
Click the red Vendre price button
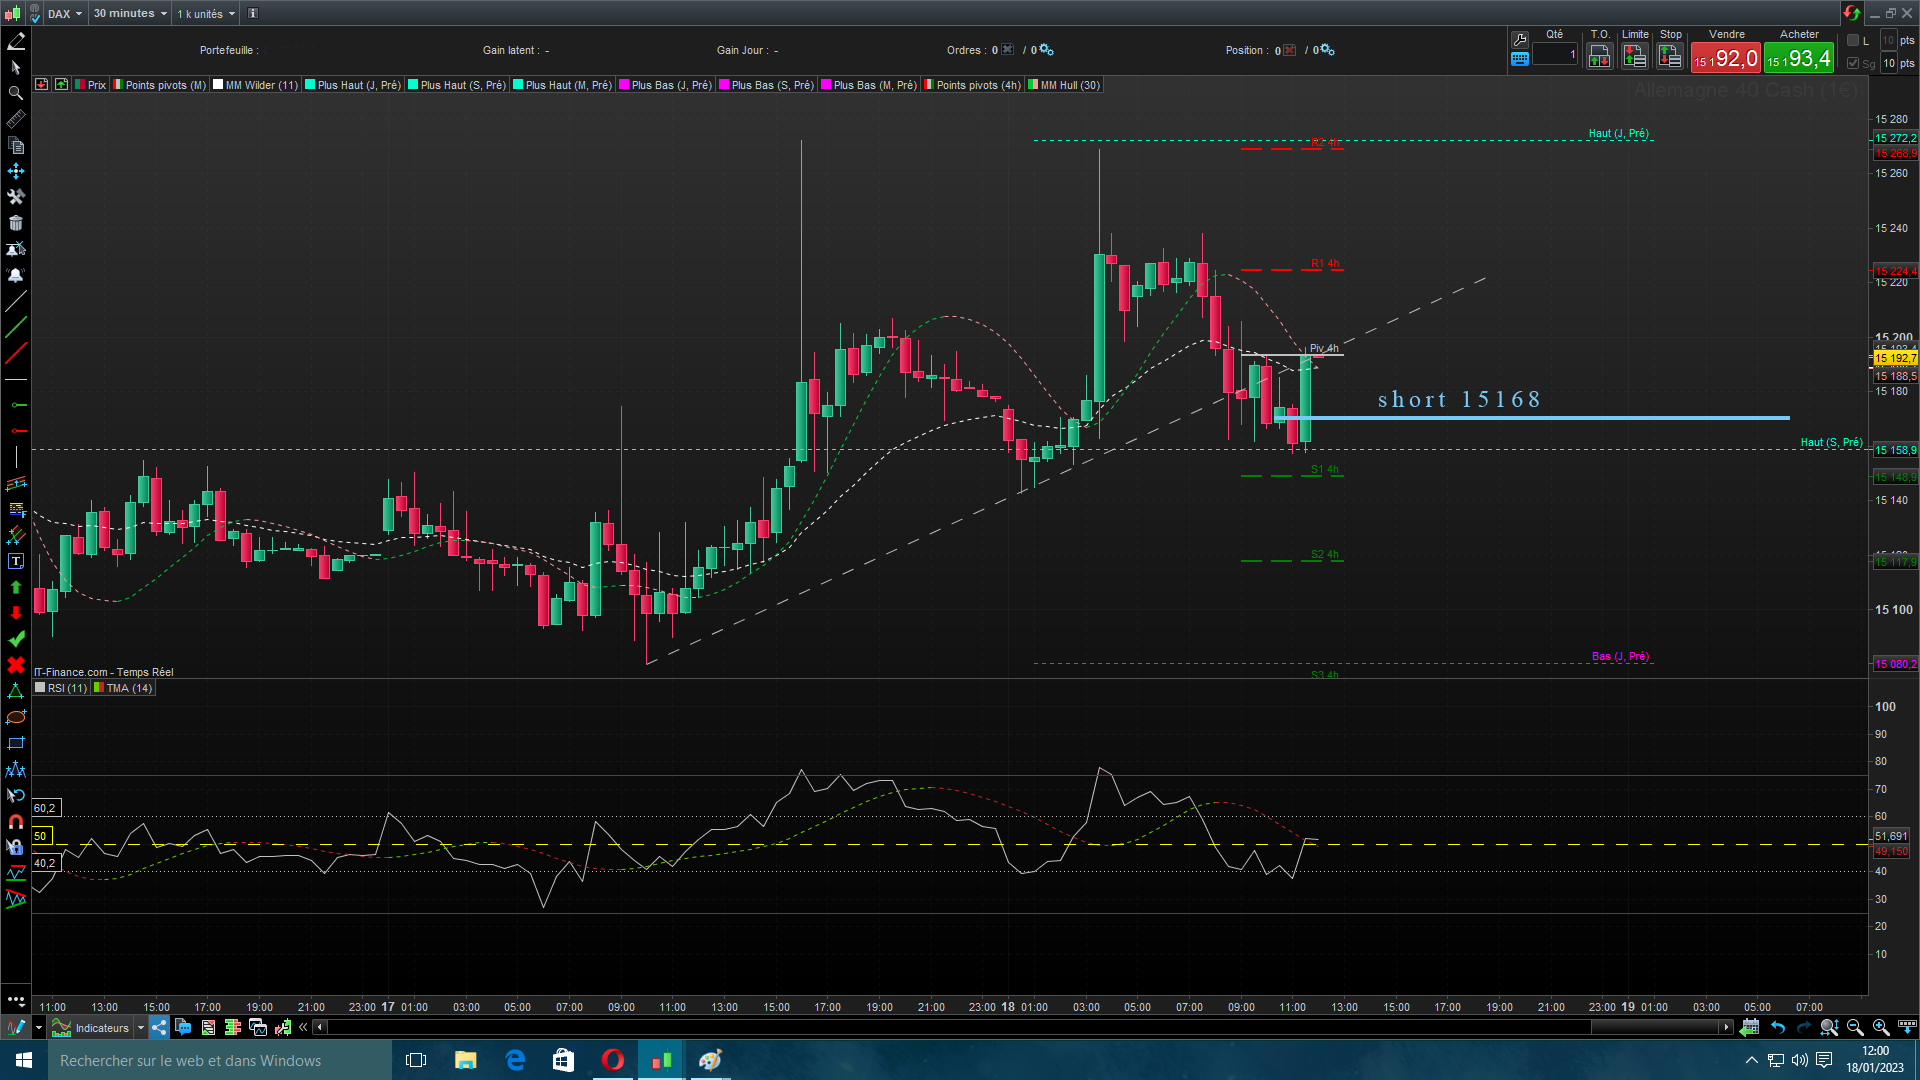[1726, 59]
